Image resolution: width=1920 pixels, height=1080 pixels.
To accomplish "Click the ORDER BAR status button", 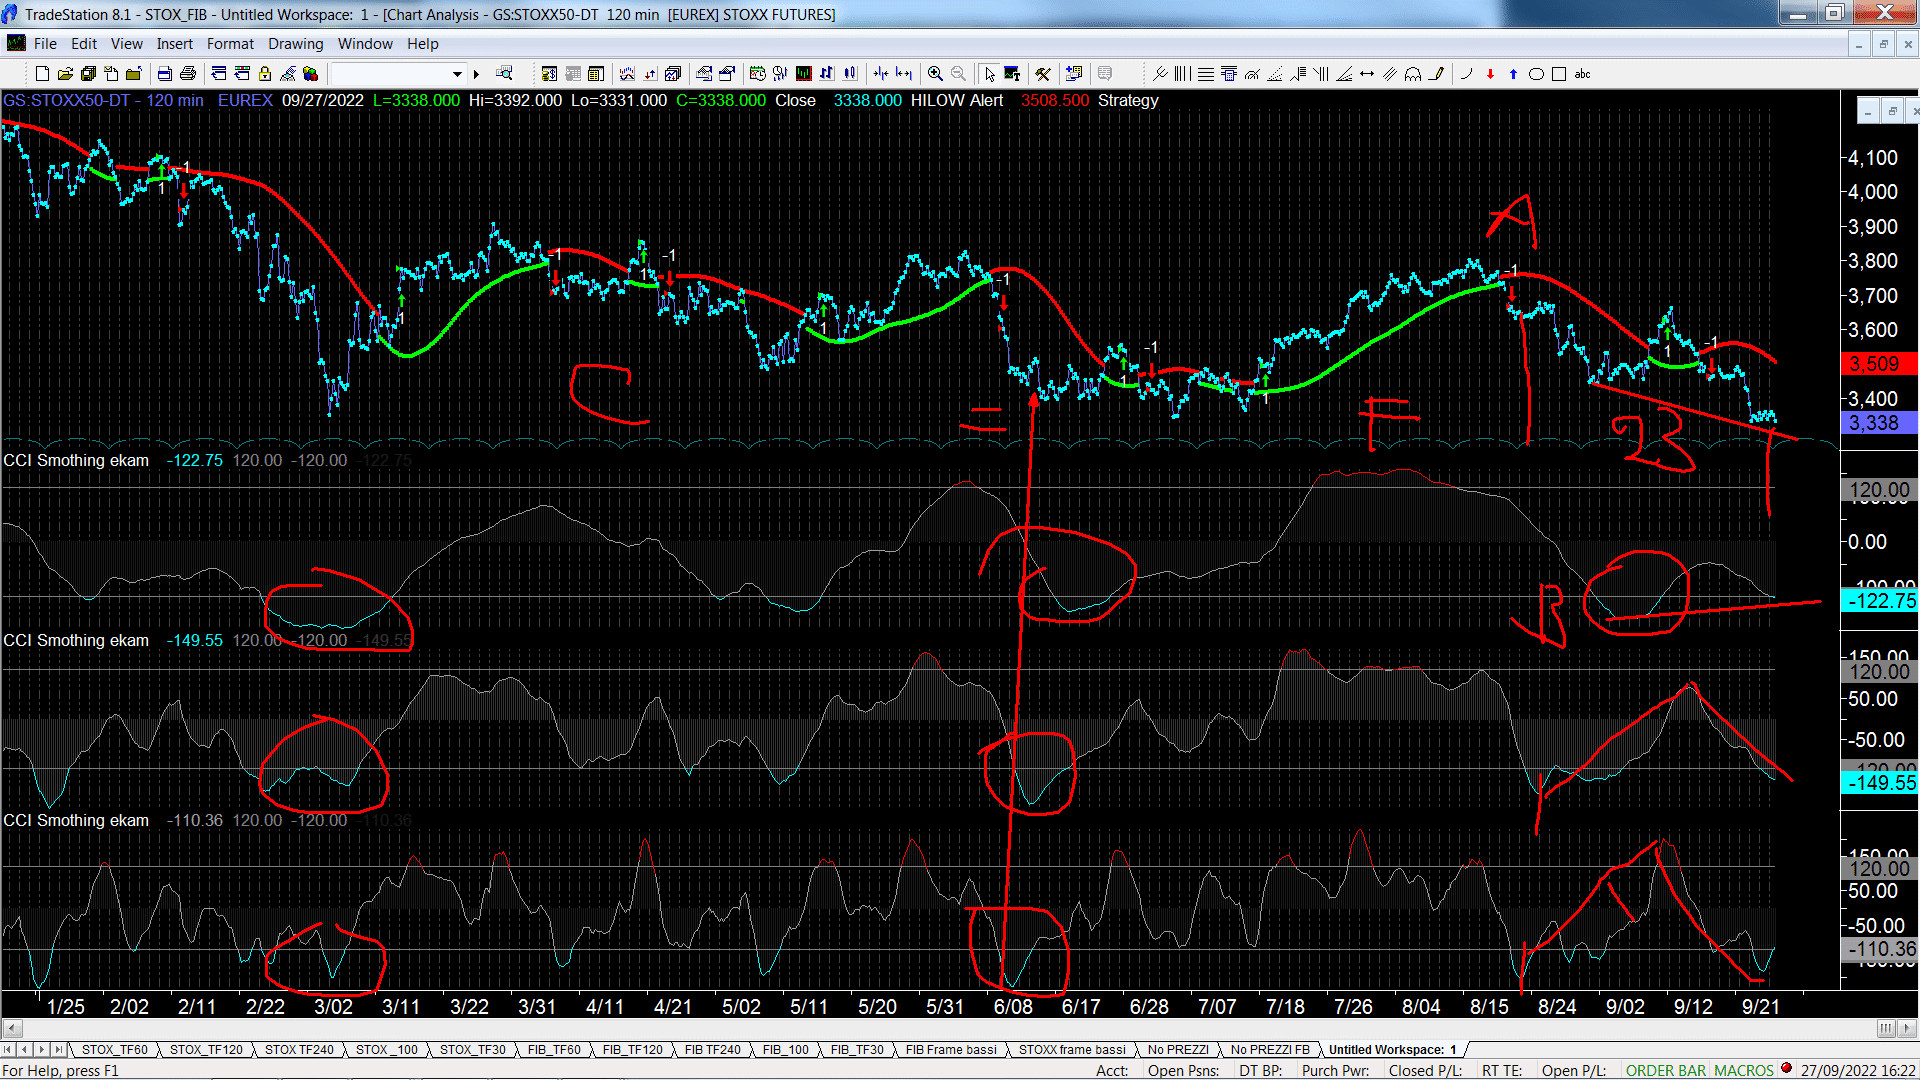I will 1665,1071.
